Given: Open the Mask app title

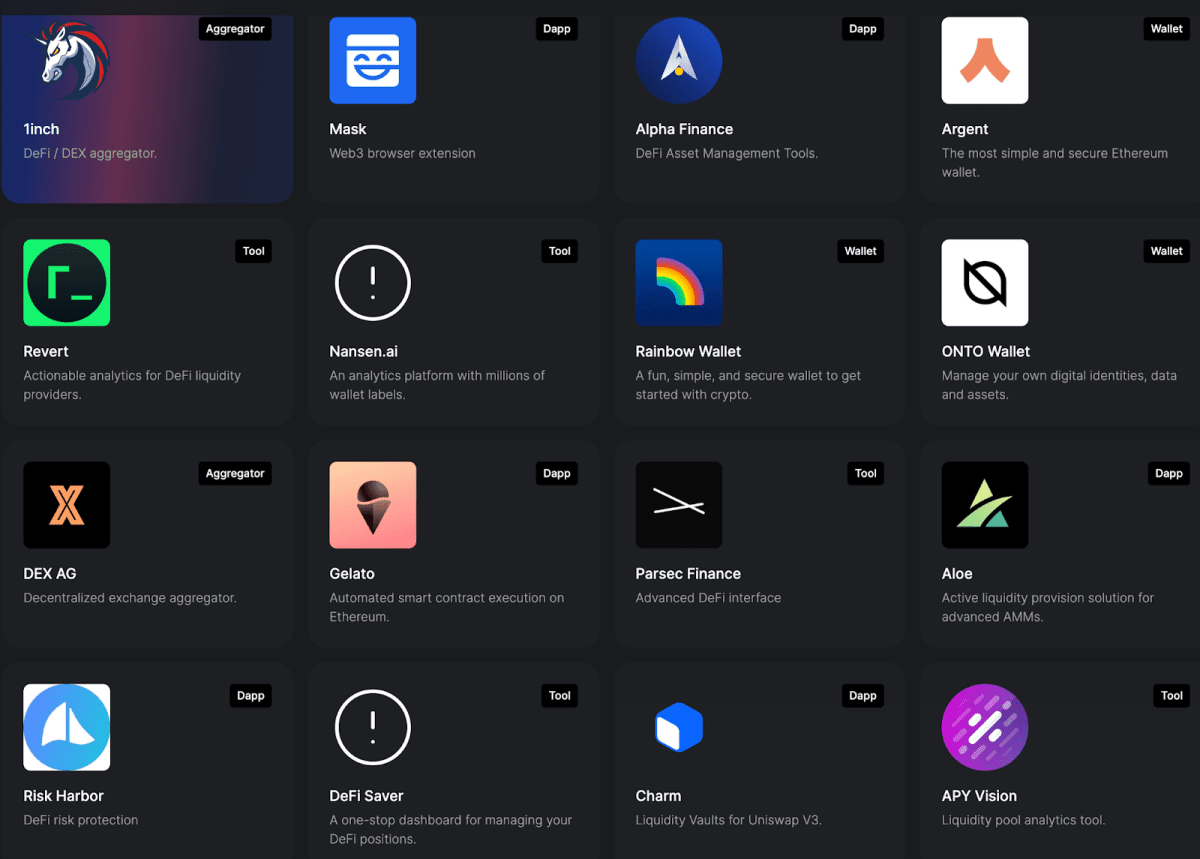Looking at the screenshot, I should click(348, 129).
